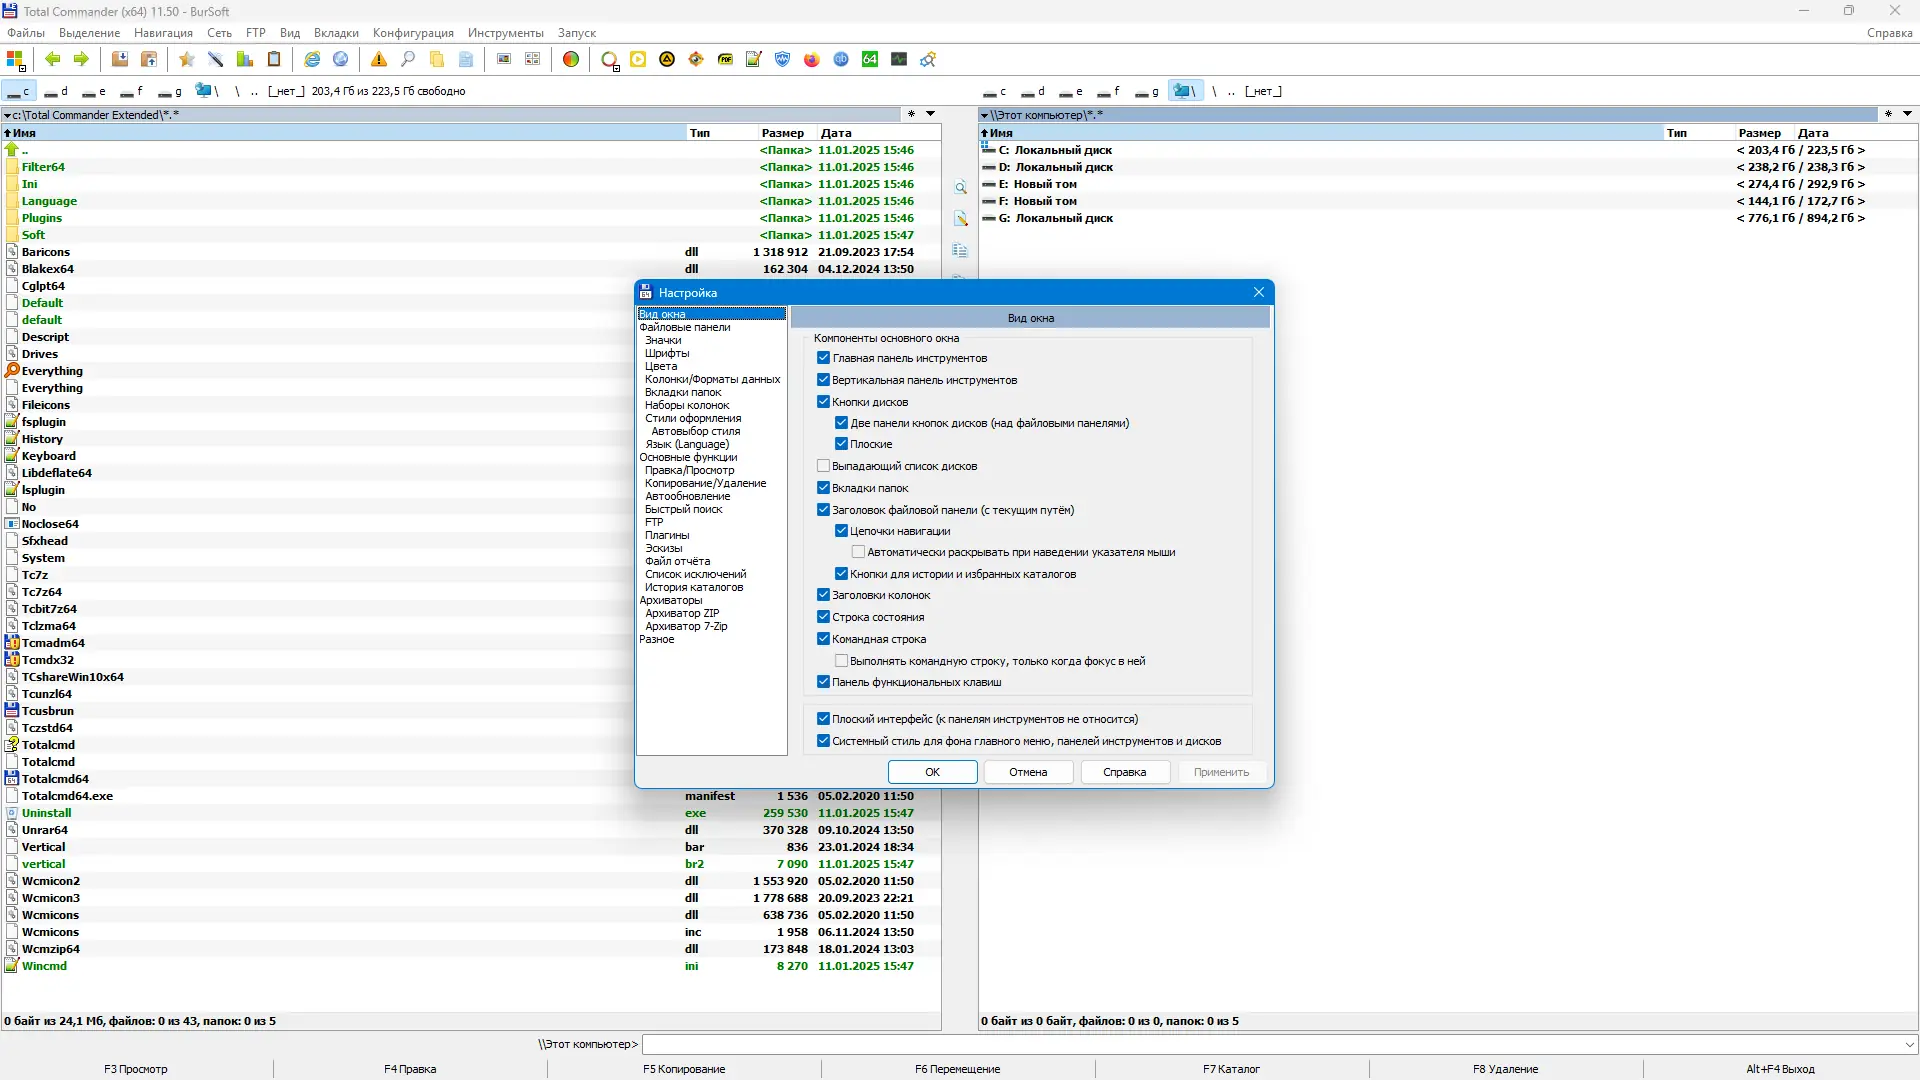The height and width of the screenshot is (1080, 1920).
Task: Enable 'Выпадающий список дисков' checkbox
Action: click(823, 466)
